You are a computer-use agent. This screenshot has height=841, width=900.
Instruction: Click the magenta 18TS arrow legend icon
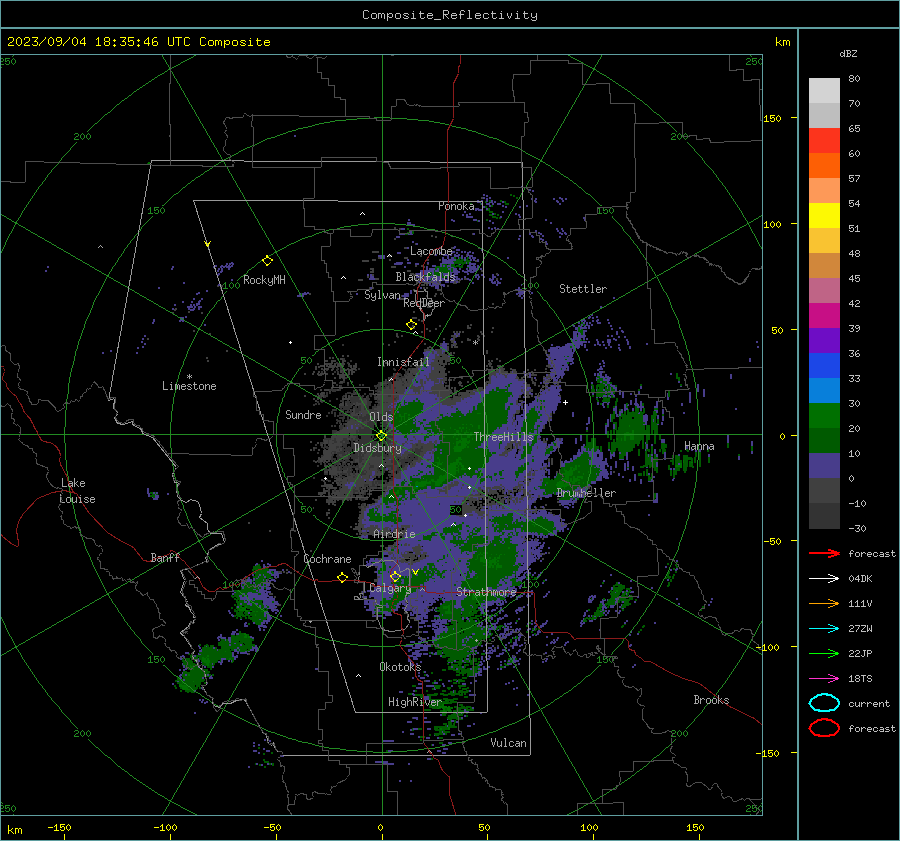click(x=824, y=679)
